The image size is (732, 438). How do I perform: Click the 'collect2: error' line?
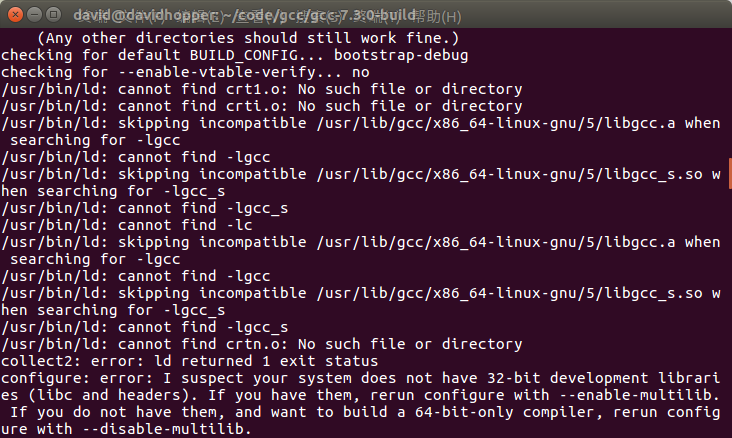190,360
